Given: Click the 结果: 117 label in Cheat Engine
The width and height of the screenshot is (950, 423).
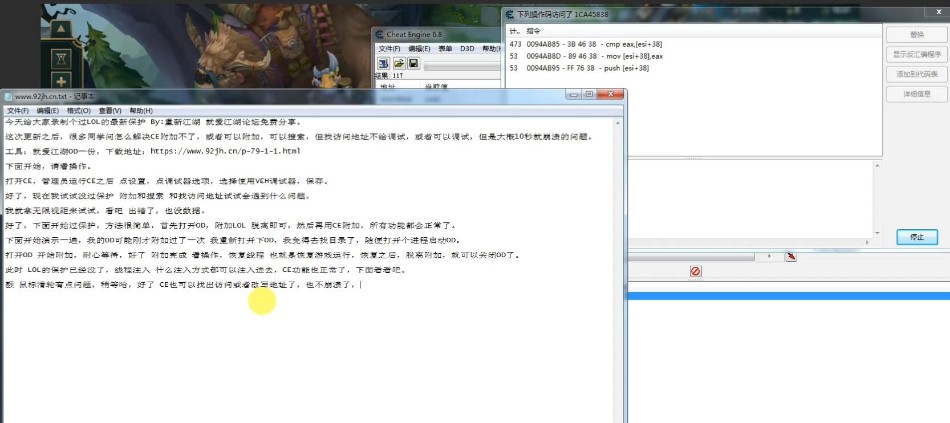Looking at the screenshot, I should click(x=390, y=76).
